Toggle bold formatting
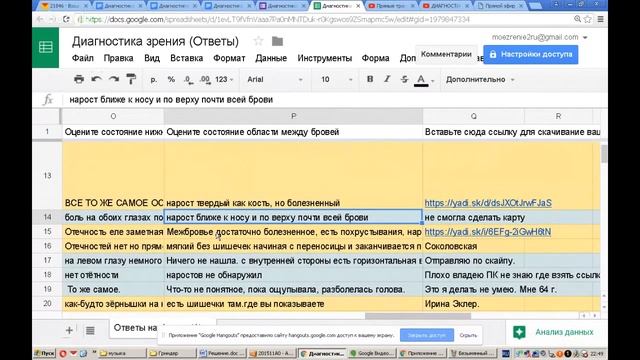Image resolution: width=640 pixels, height=360 pixels. click(370, 79)
